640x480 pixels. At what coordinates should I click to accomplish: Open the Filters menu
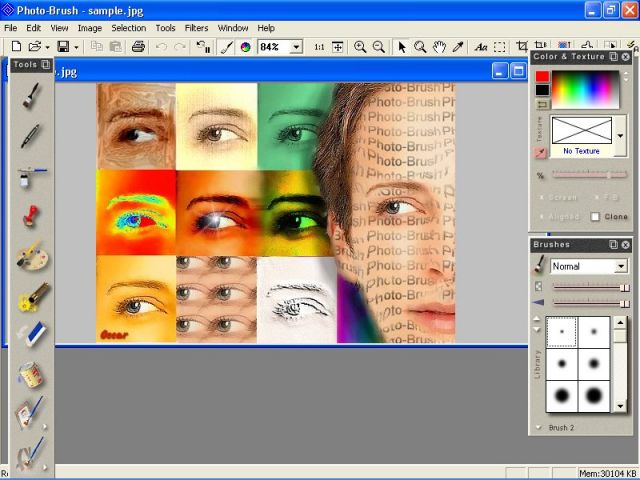pyautogui.click(x=196, y=28)
